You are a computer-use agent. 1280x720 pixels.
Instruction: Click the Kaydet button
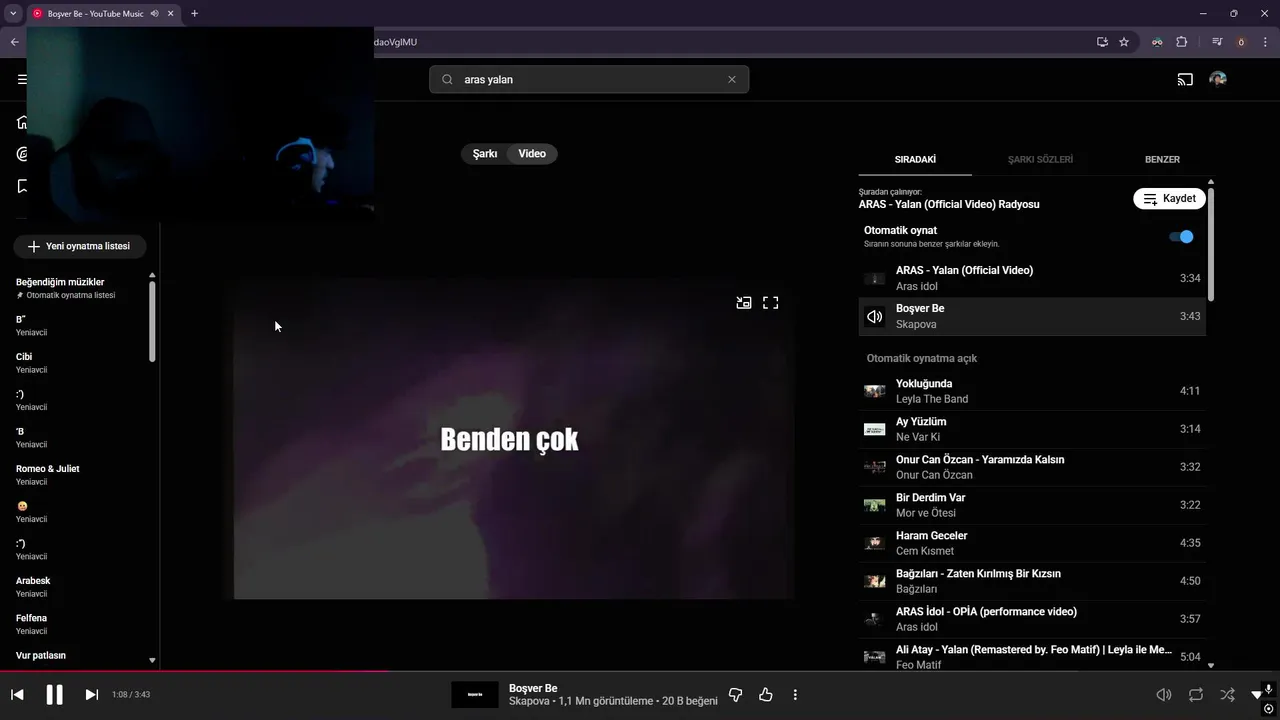(x=1169, y=198)
